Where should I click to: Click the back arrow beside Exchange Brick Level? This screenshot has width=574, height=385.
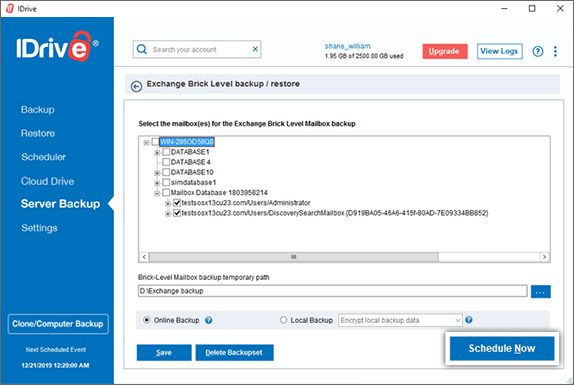point(137,86)
